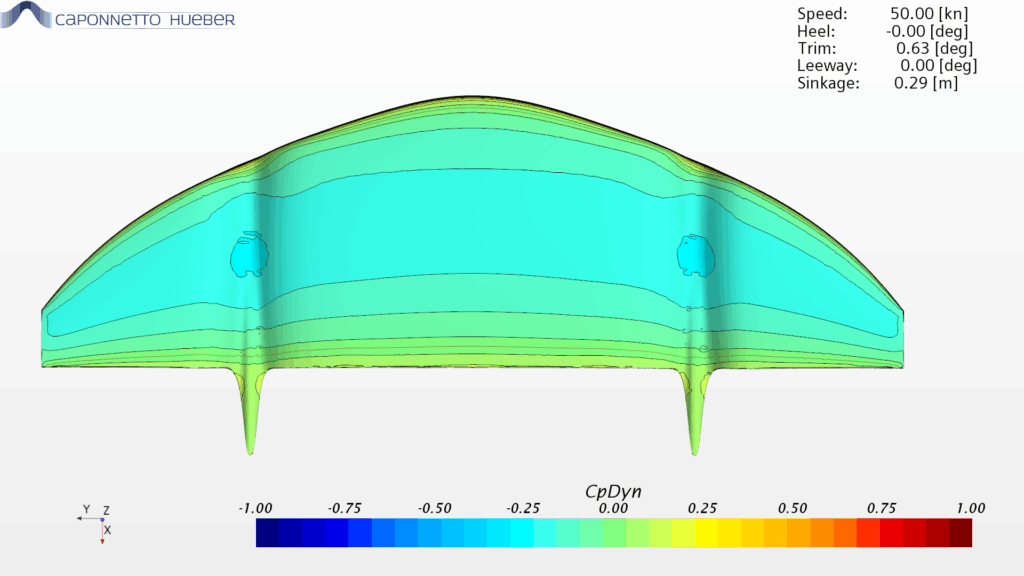Pick the dark red swatch at 1.00
Viewport: 1024px width, 576px height.
pos(960,532)
